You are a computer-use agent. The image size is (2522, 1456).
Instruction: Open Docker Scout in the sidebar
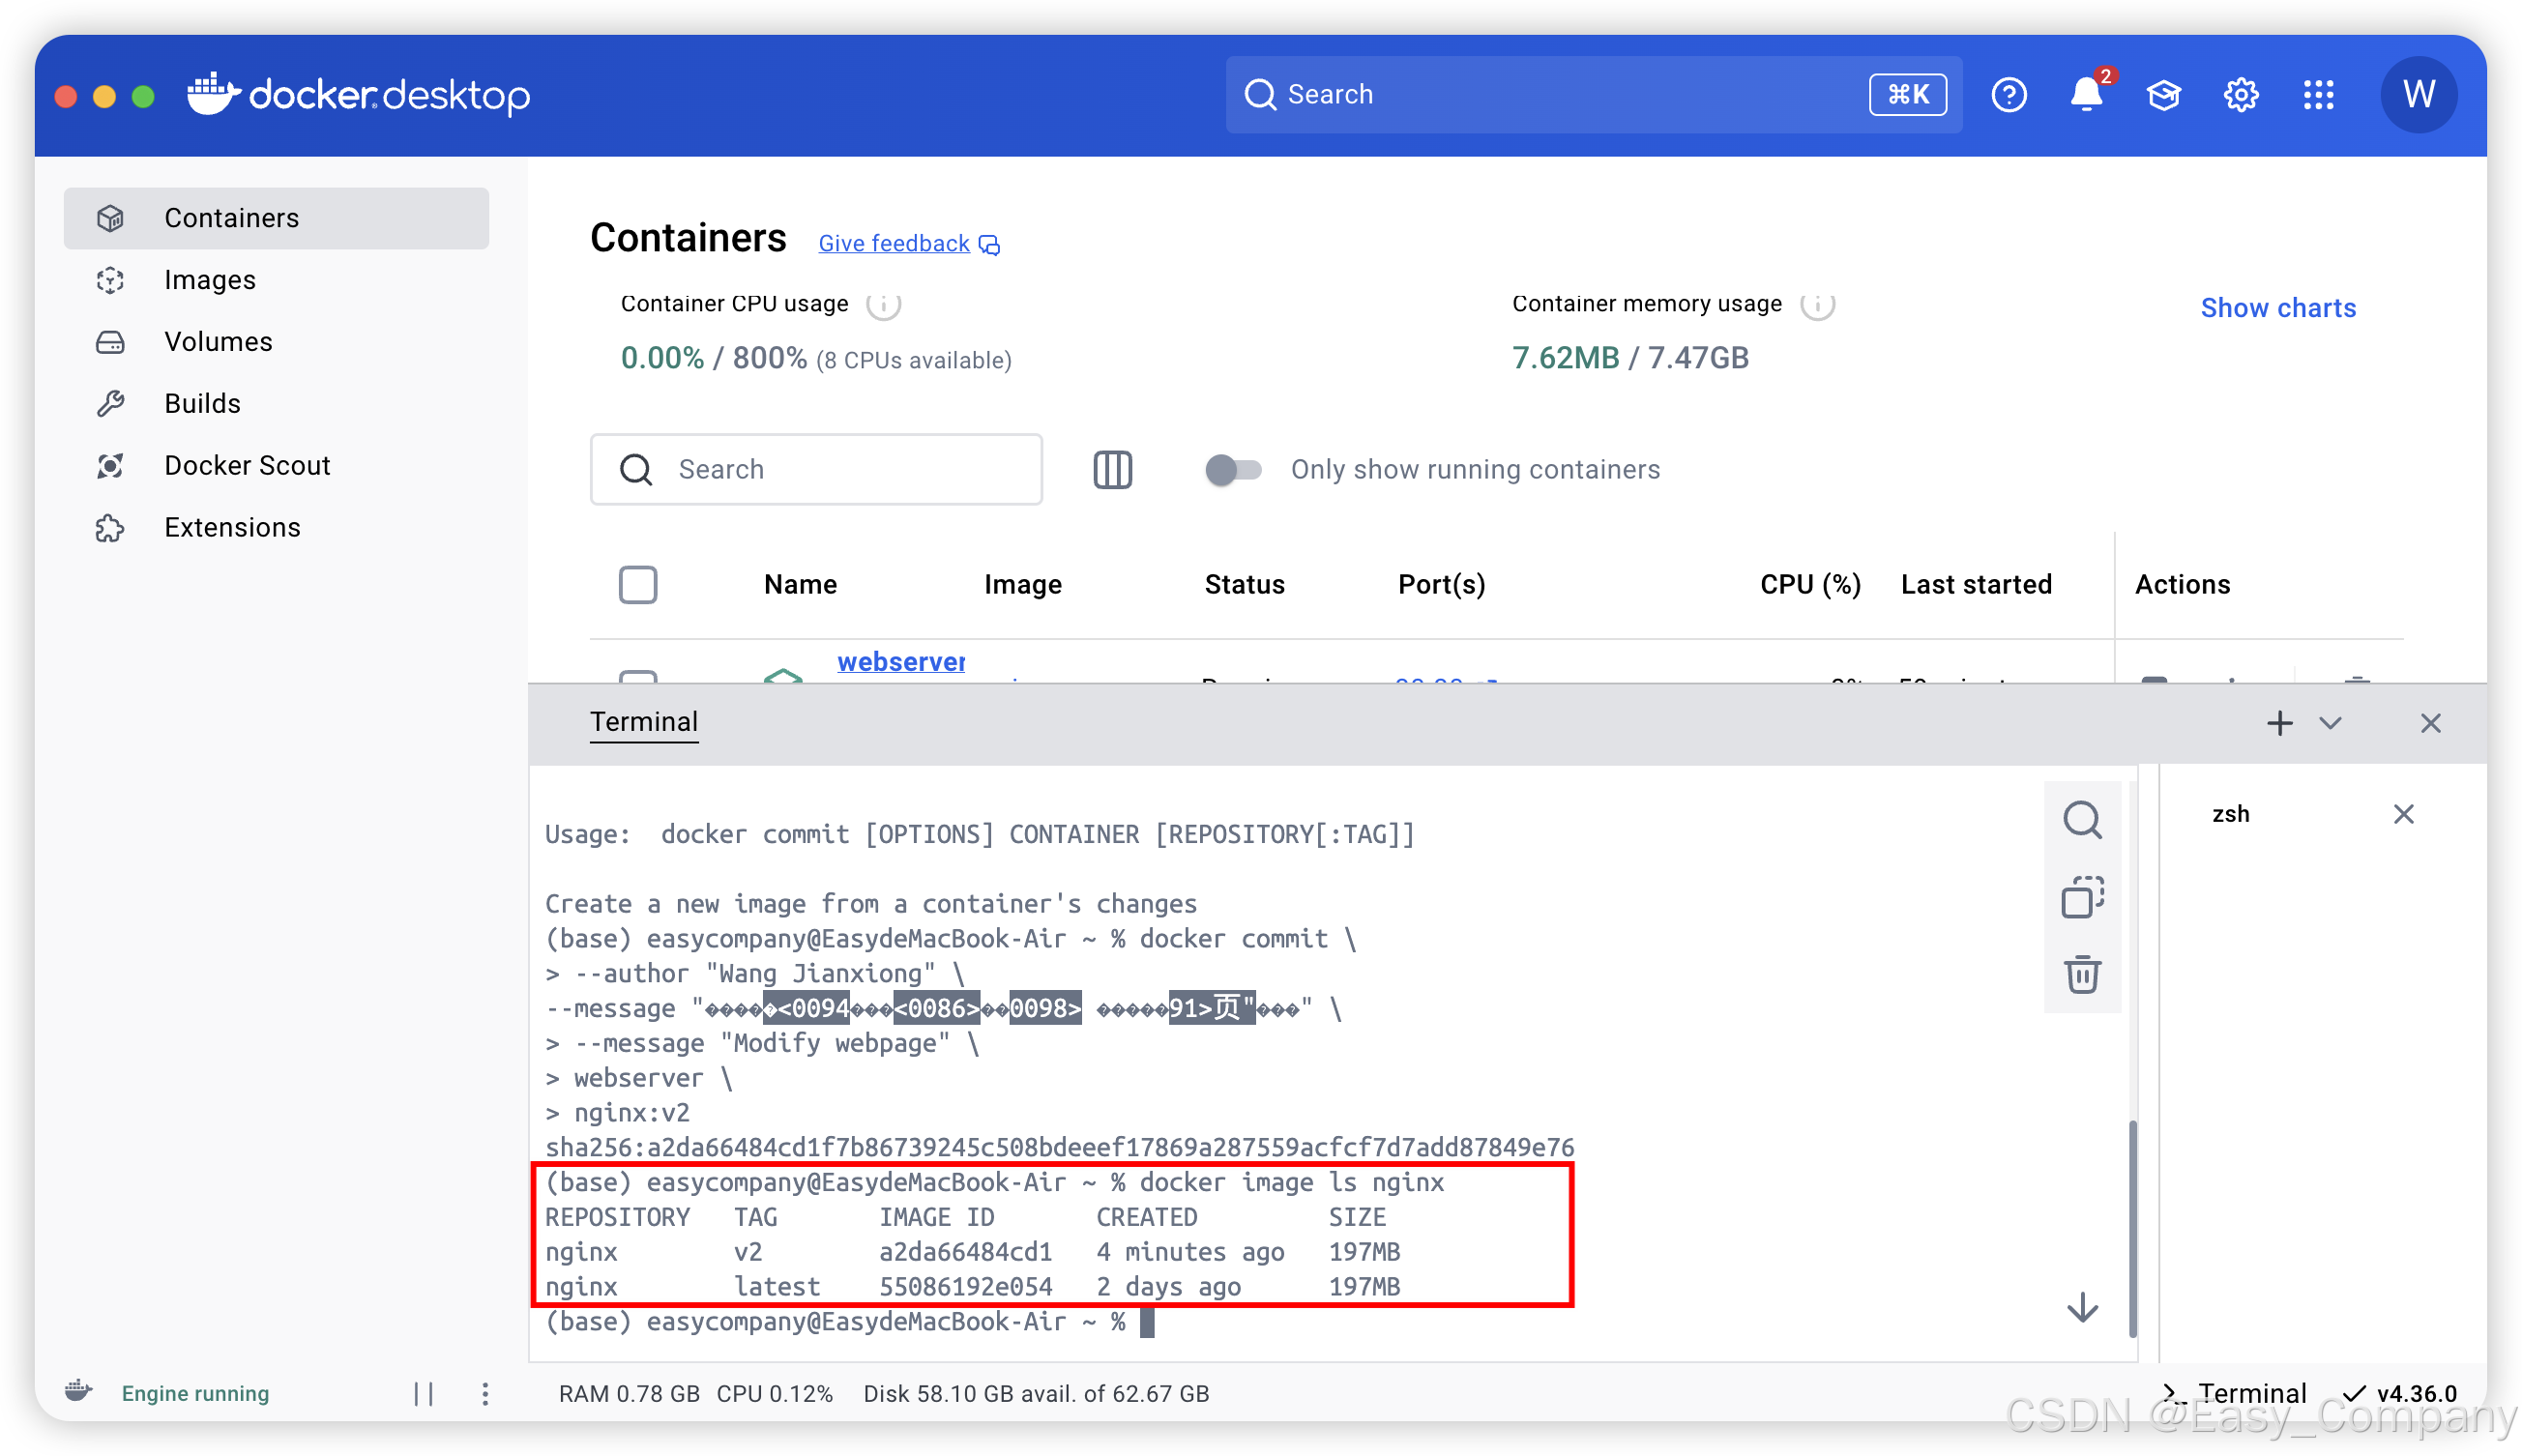coord(247,465)
